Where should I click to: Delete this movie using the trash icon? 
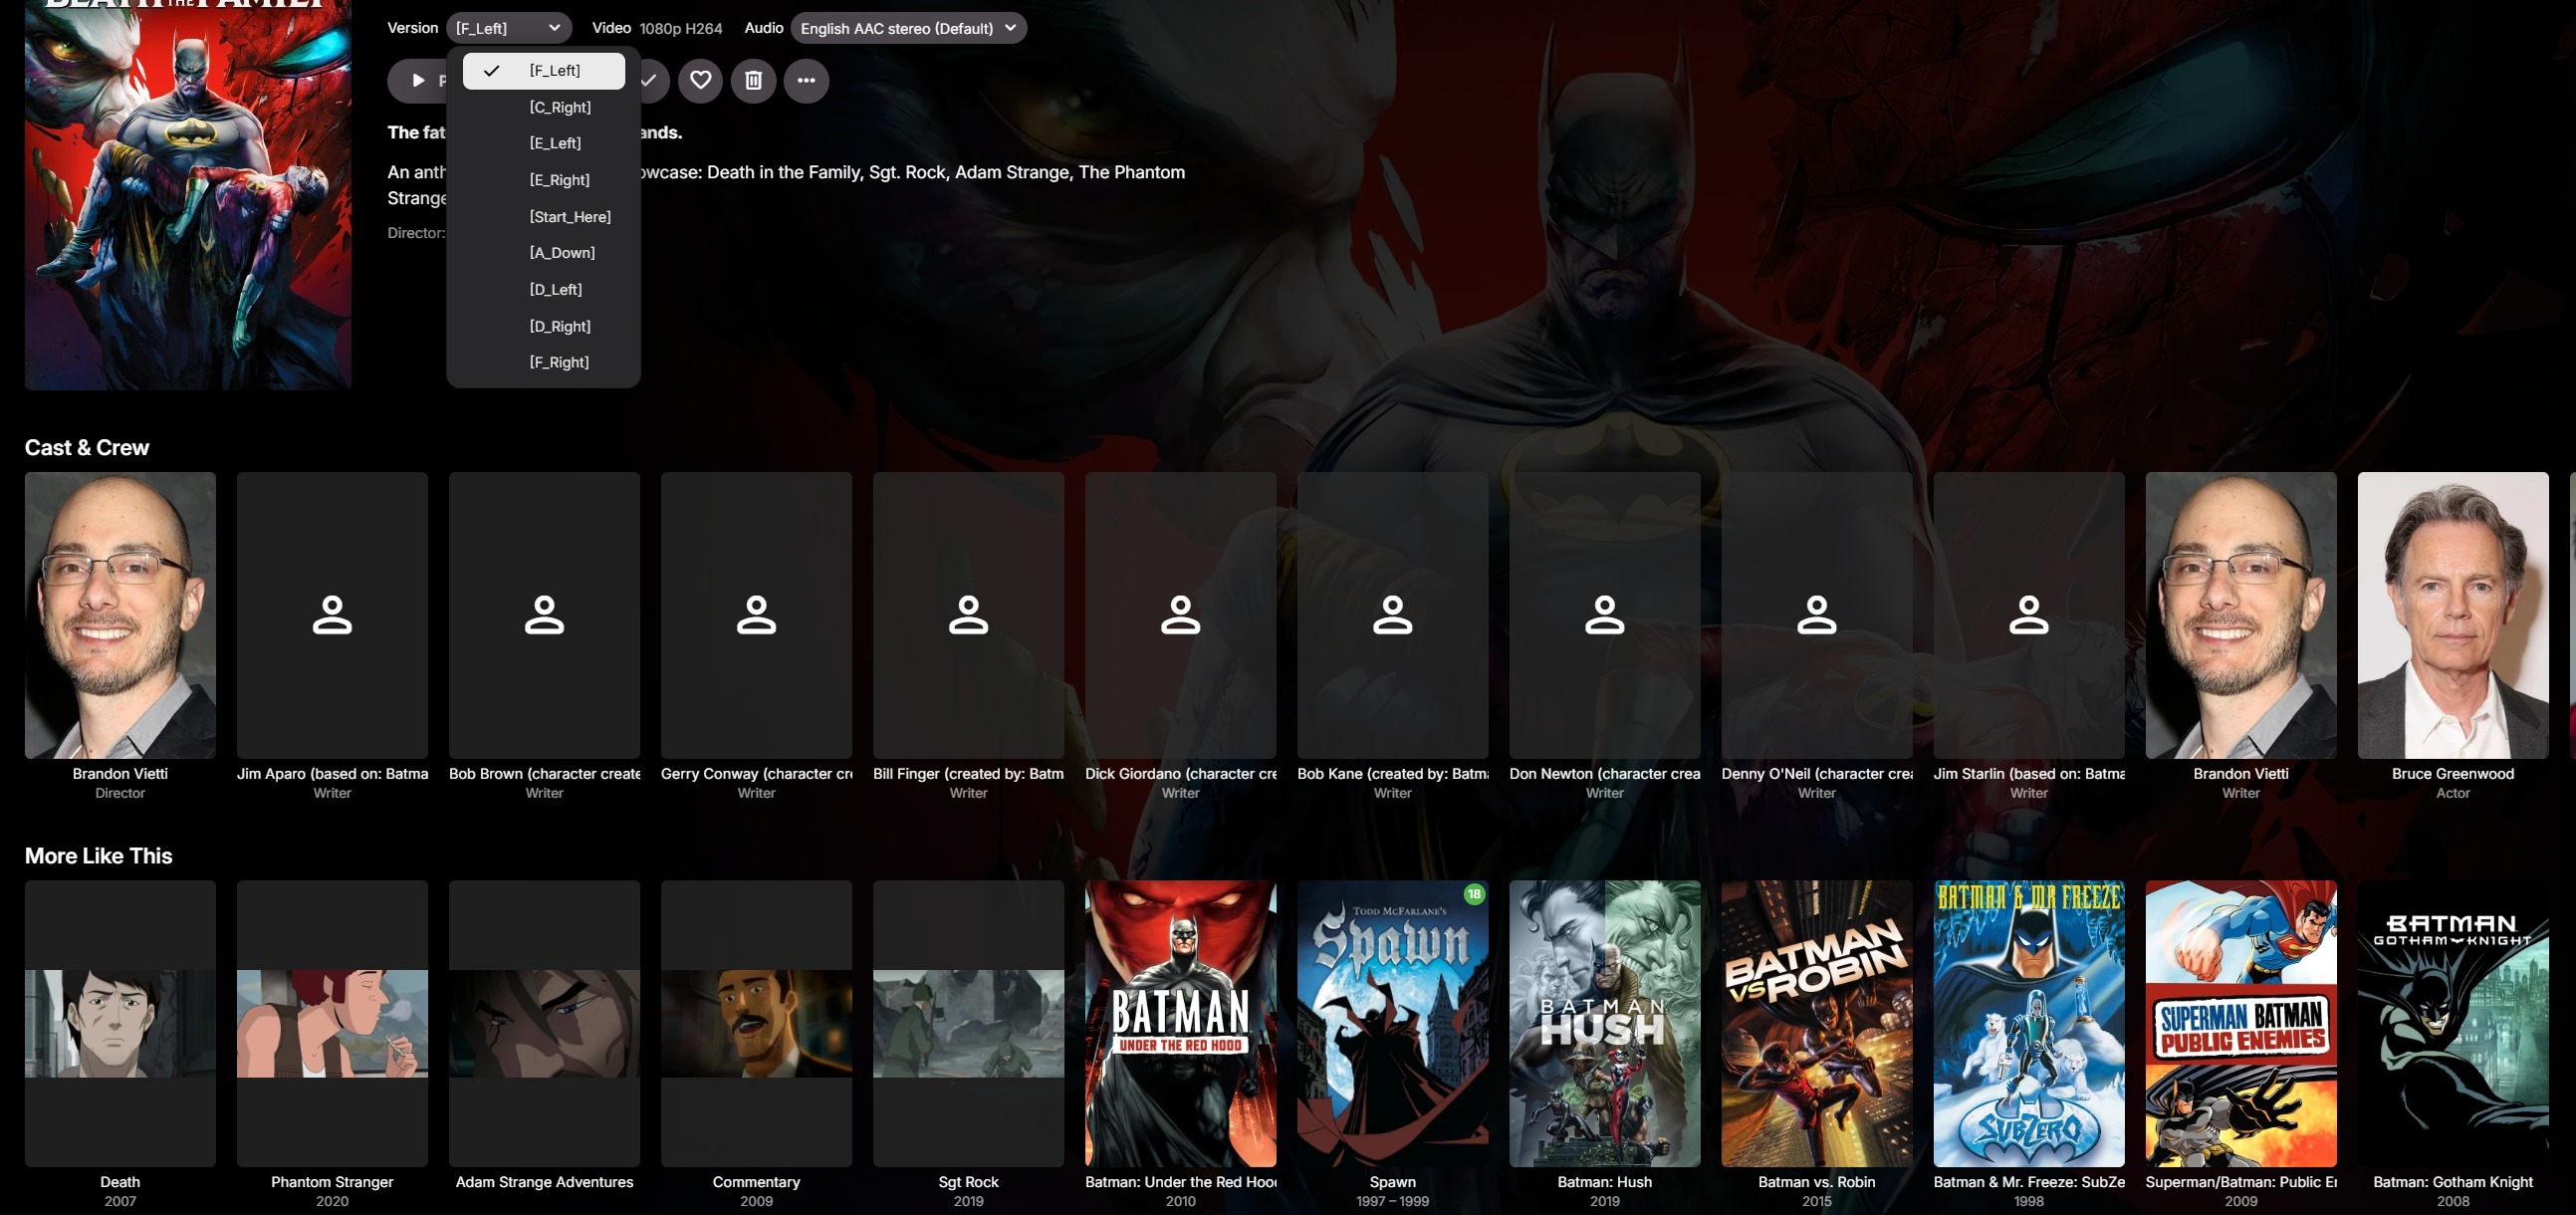753,80
